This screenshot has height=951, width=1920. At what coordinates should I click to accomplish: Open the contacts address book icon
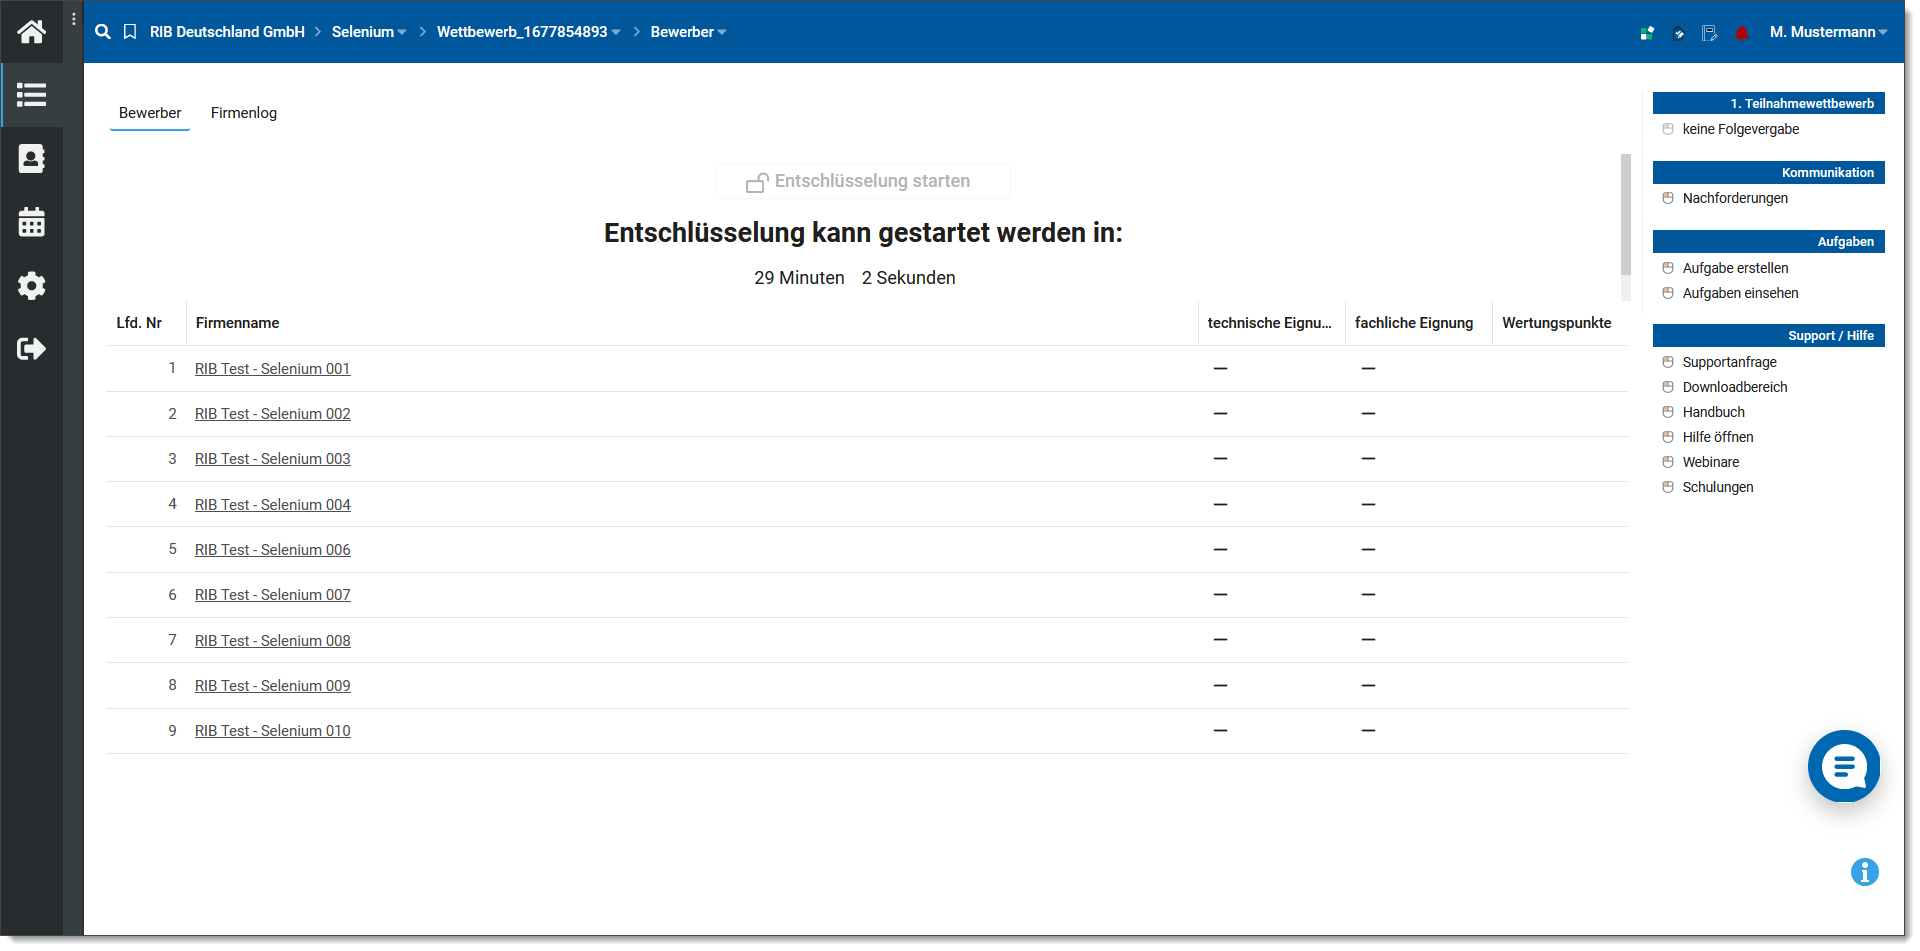[31, 159]
